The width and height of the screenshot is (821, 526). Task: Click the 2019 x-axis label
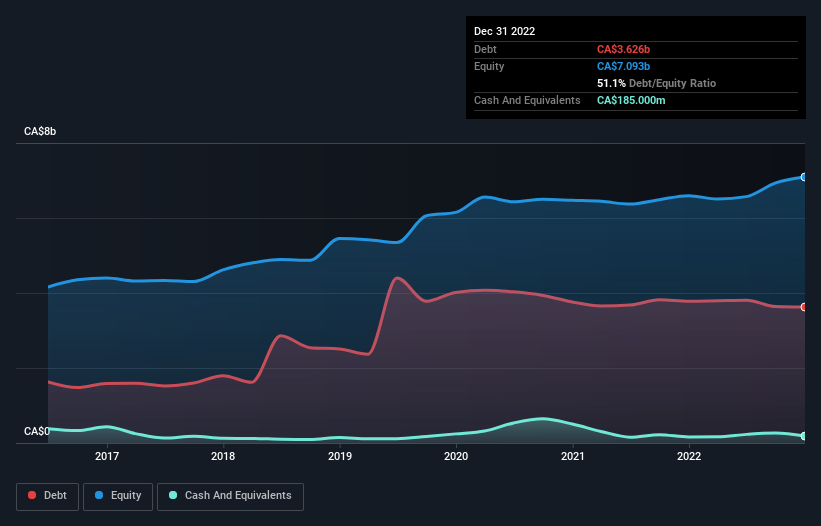coord(340,456)
